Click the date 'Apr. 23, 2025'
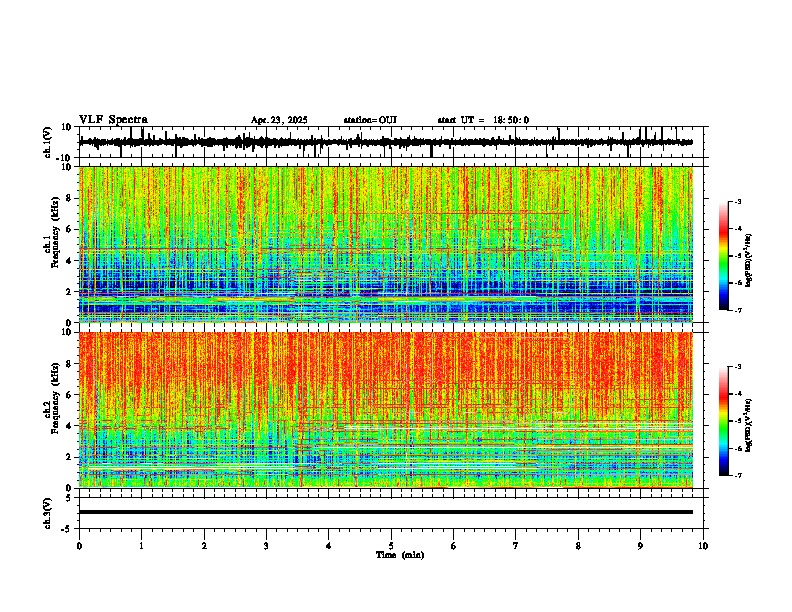The height and width of the screenshot is (612, 792). click(x=279, y=120)
